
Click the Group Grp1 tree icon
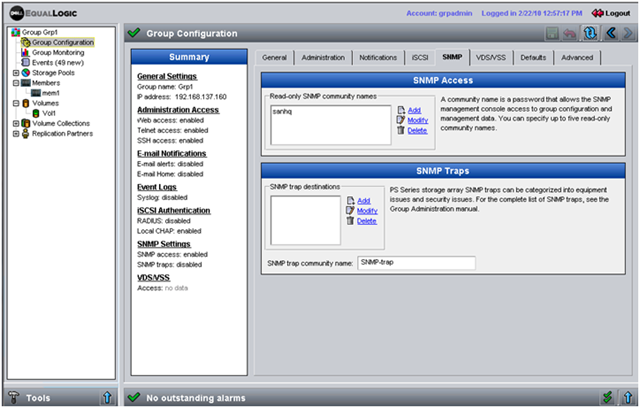pos(16,32)
